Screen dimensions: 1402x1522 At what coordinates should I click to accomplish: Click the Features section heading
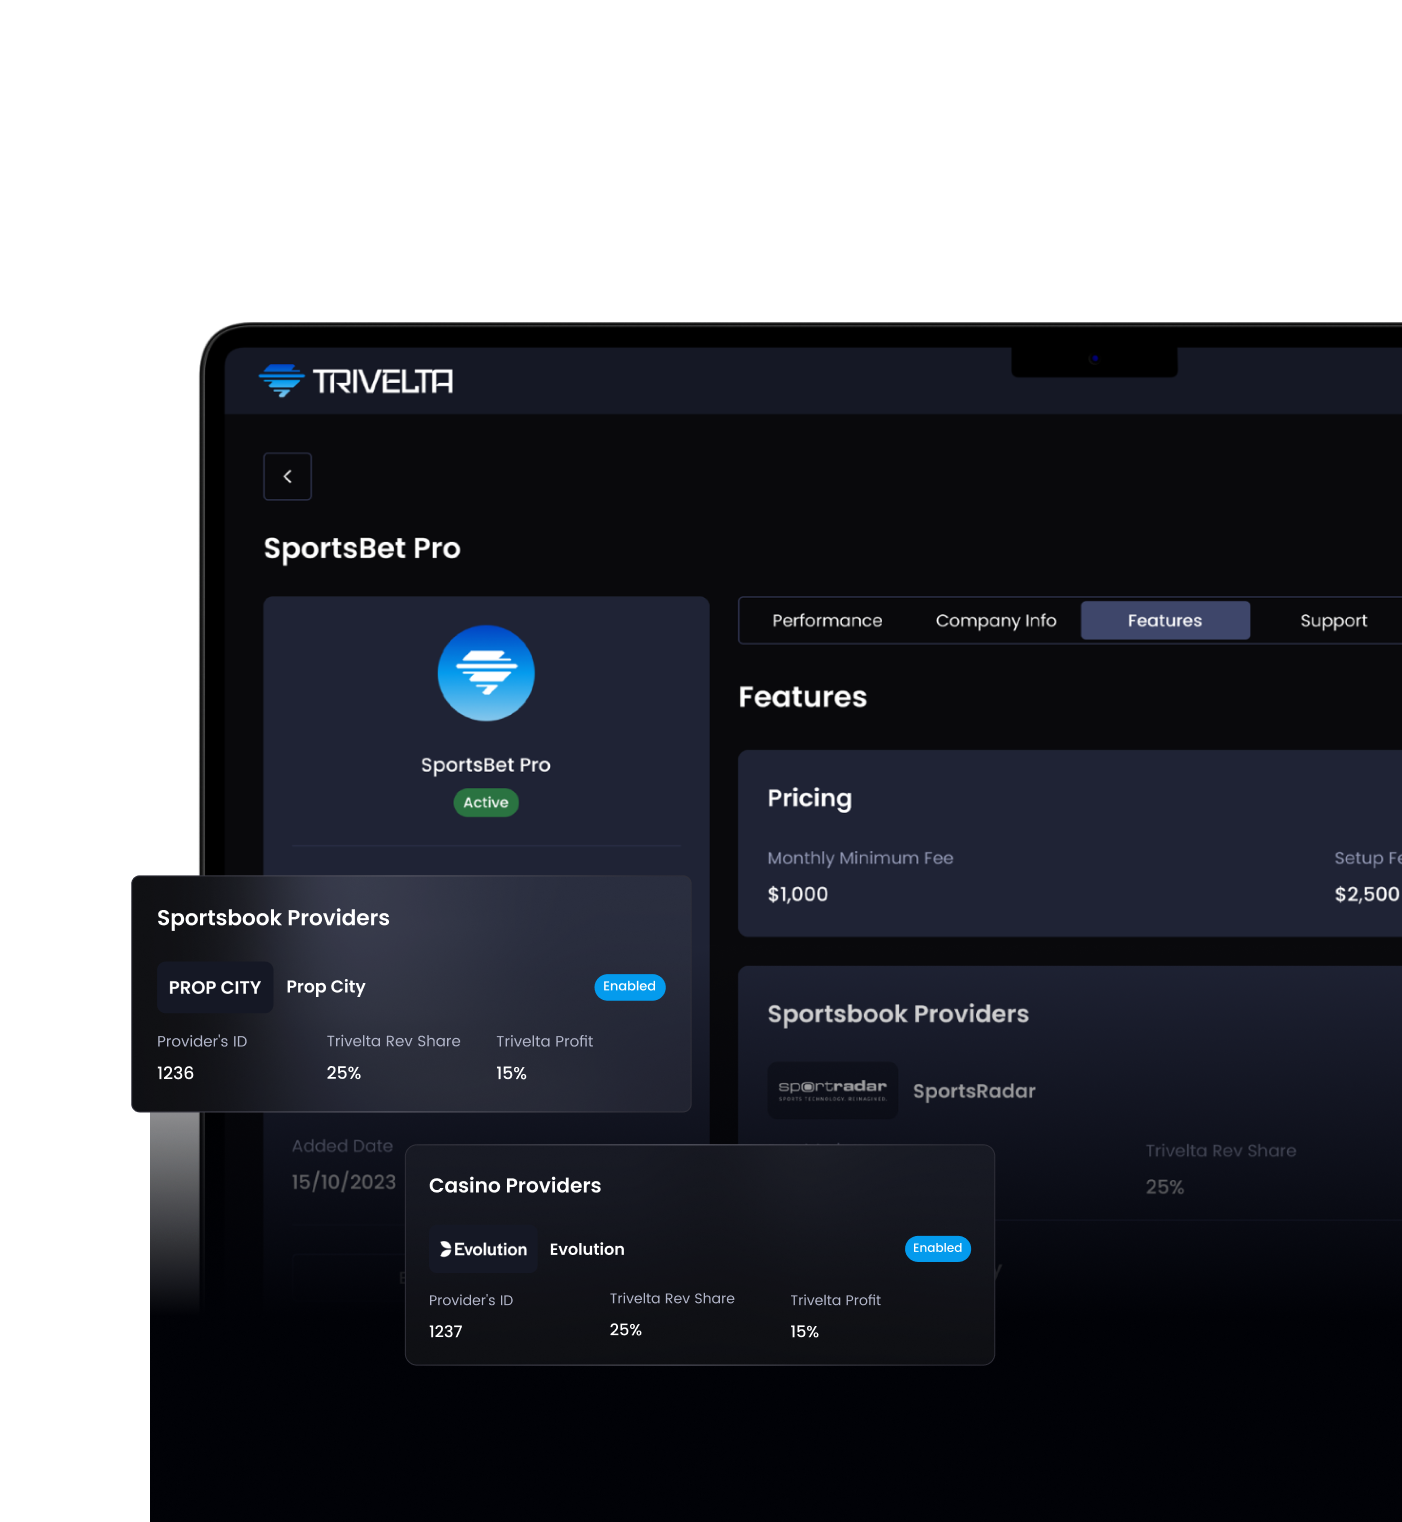click(803, 697)
